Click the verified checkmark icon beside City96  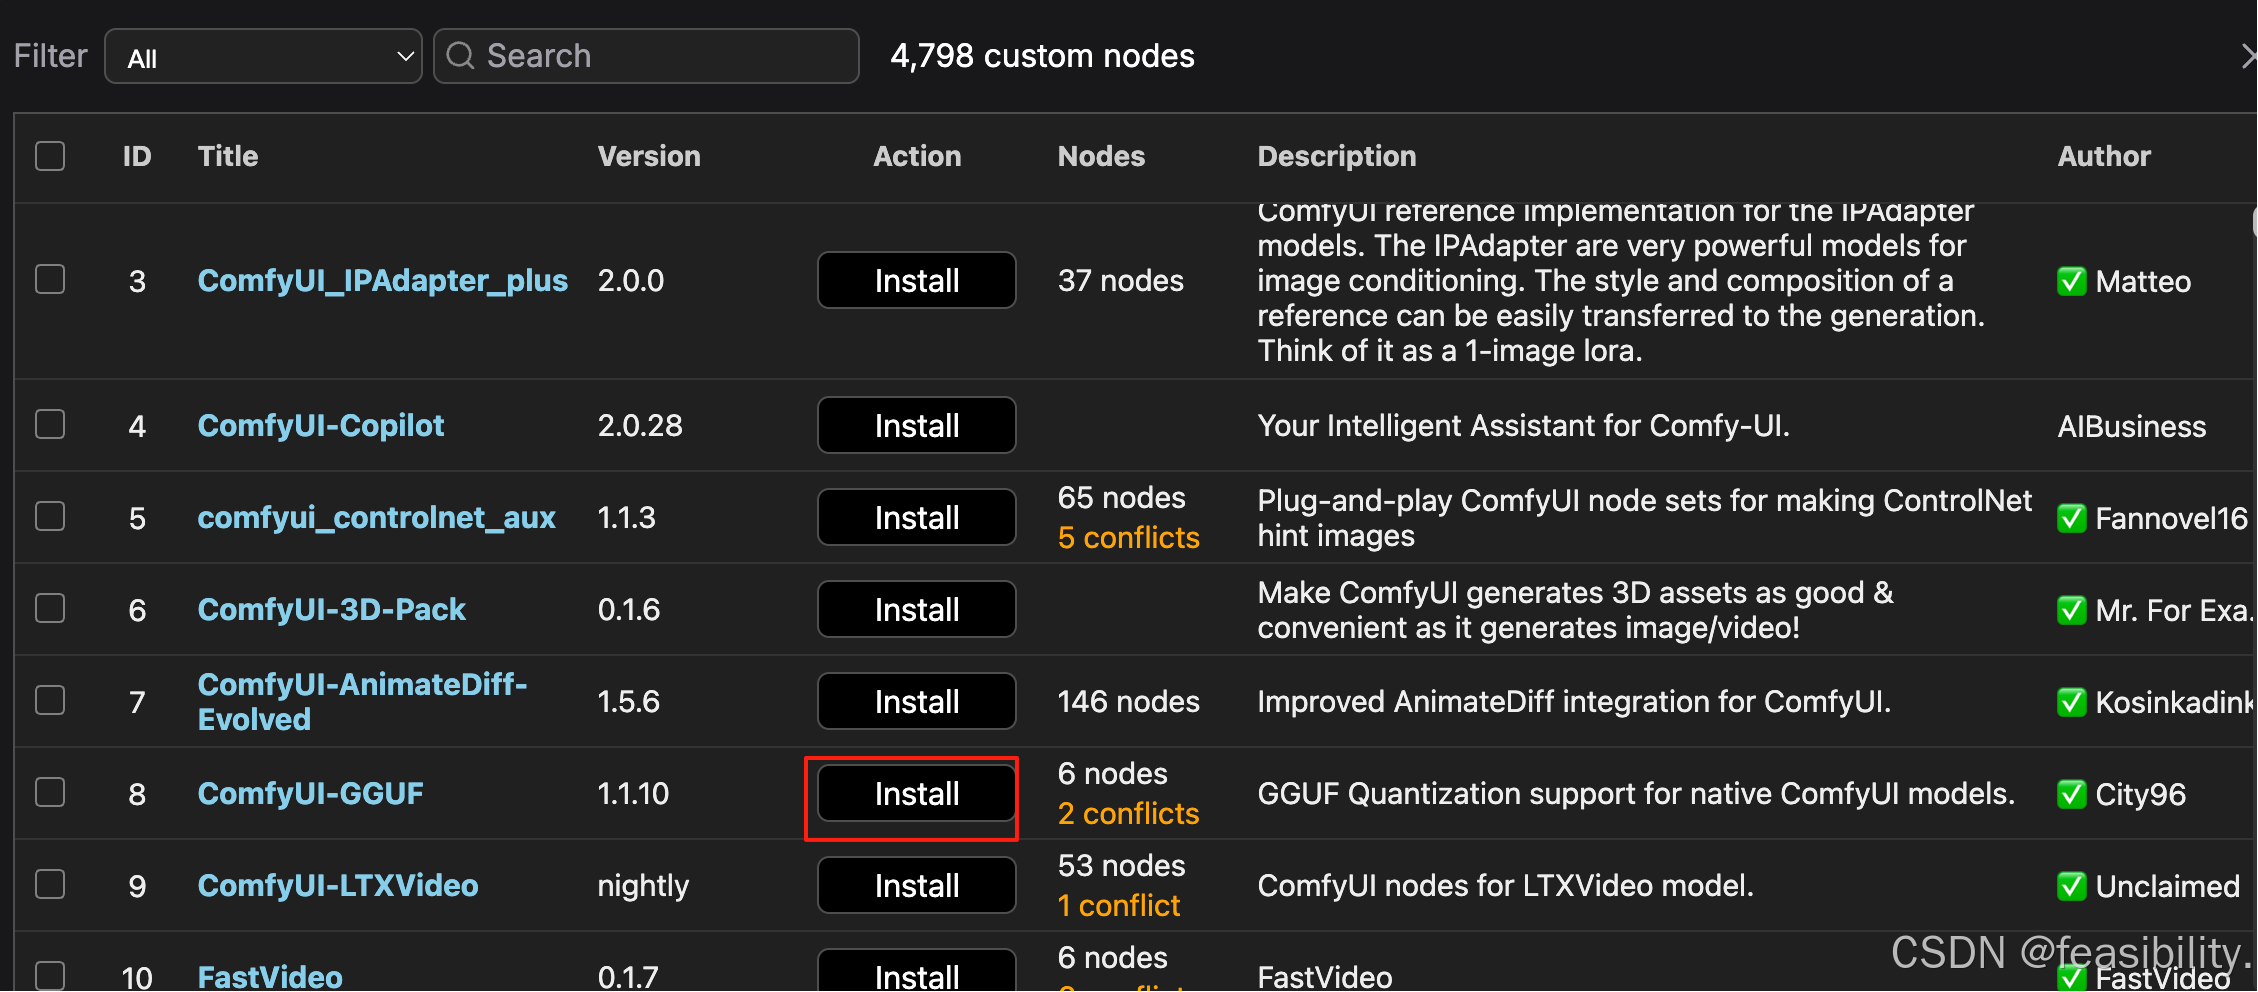[2072, 794]
